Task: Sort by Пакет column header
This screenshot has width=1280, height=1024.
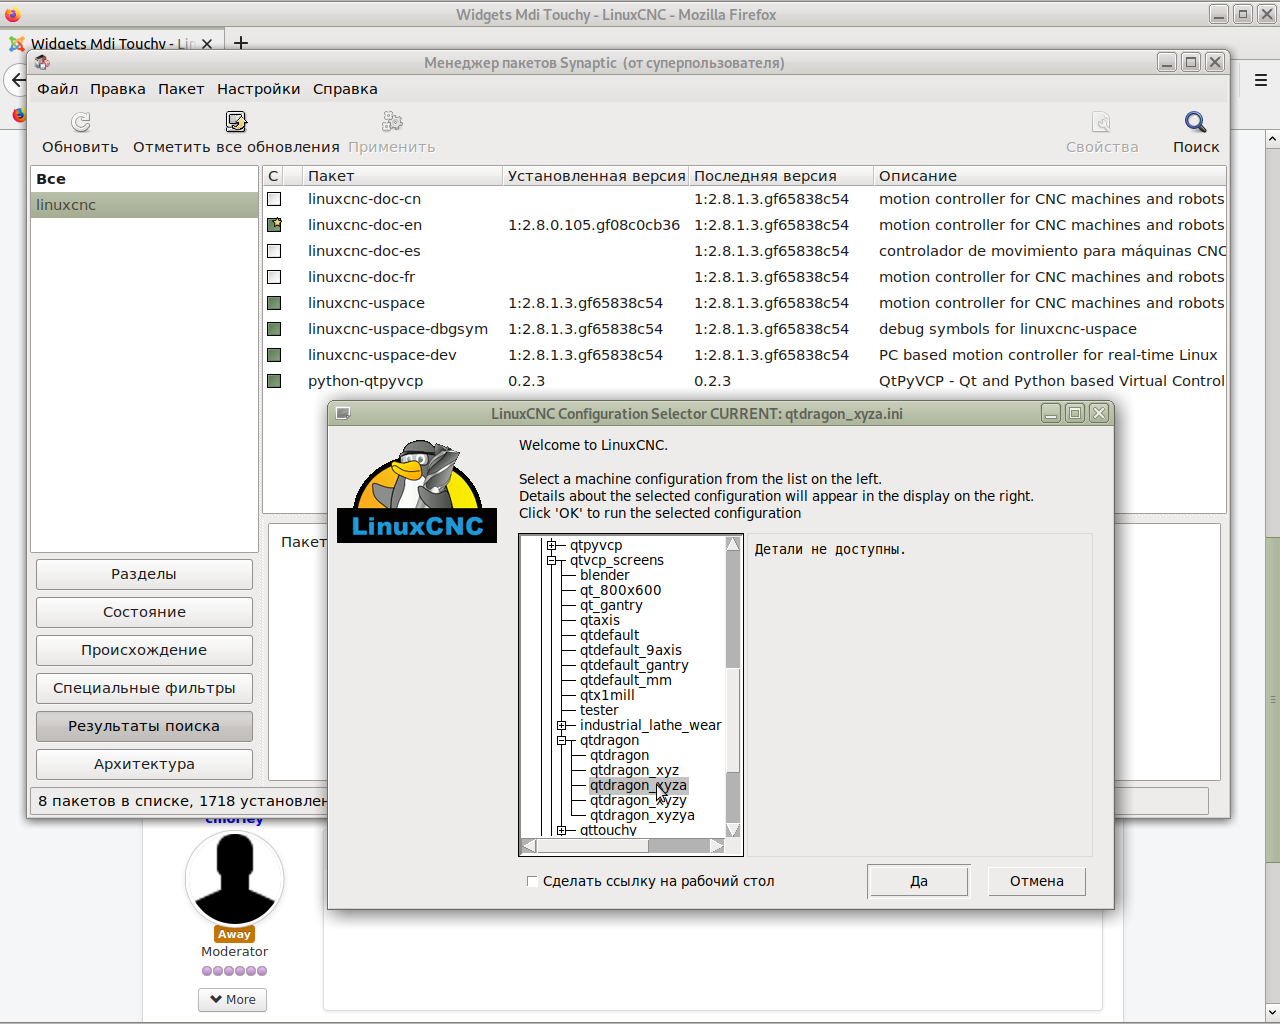Action: pyautogui.click(x=403, y=176)
